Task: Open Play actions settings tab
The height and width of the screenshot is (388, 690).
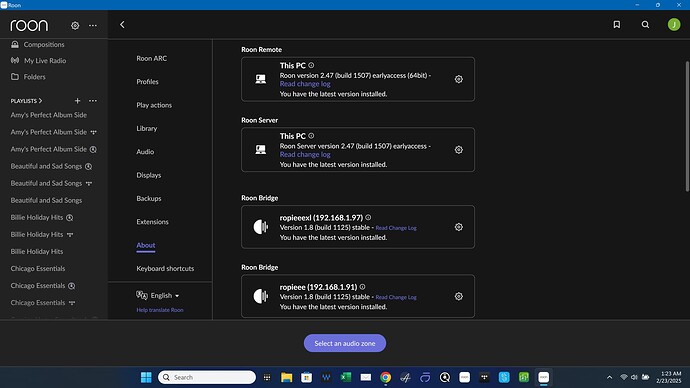Action: [154, 105]
